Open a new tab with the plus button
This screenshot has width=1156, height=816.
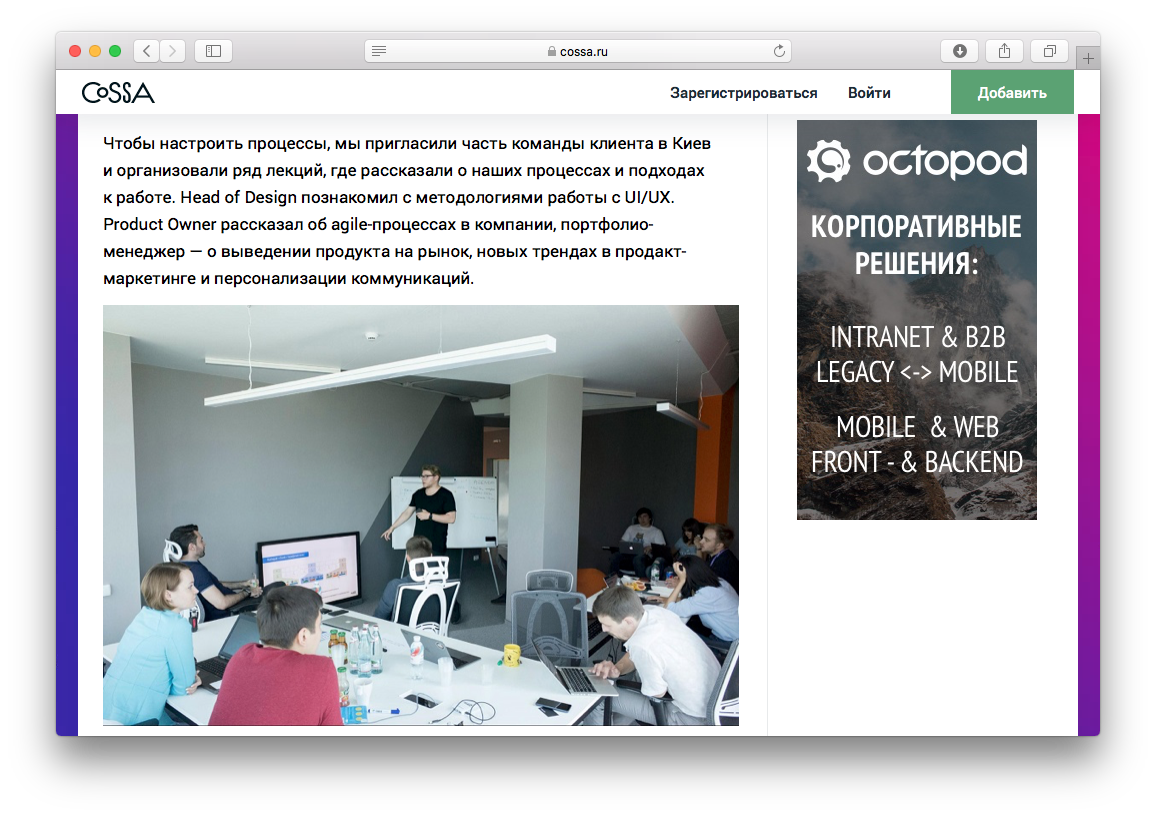coord(1088,58)
